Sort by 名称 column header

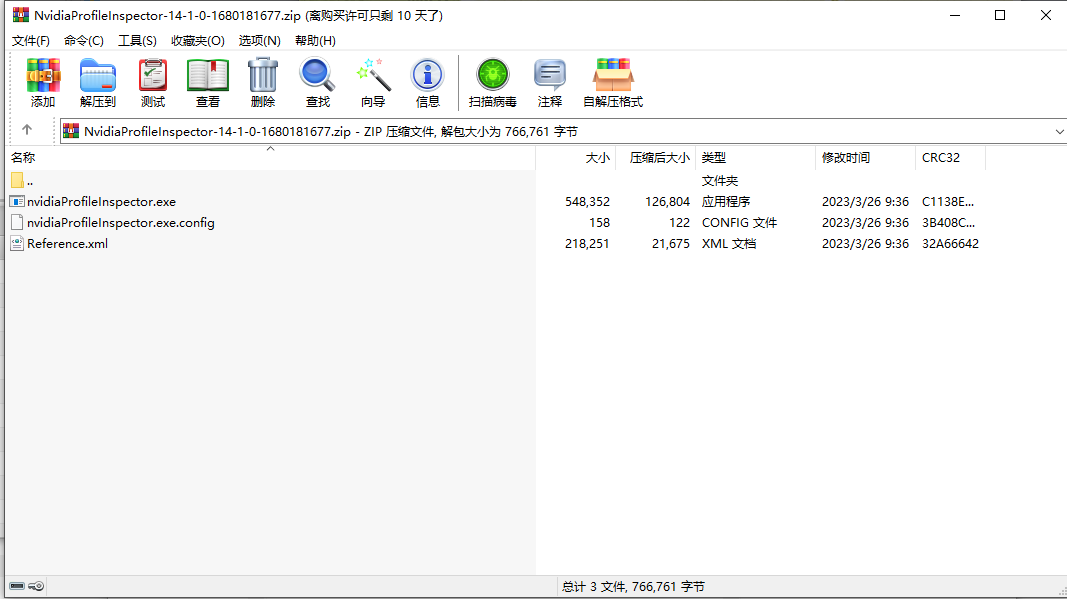point(270,158)
